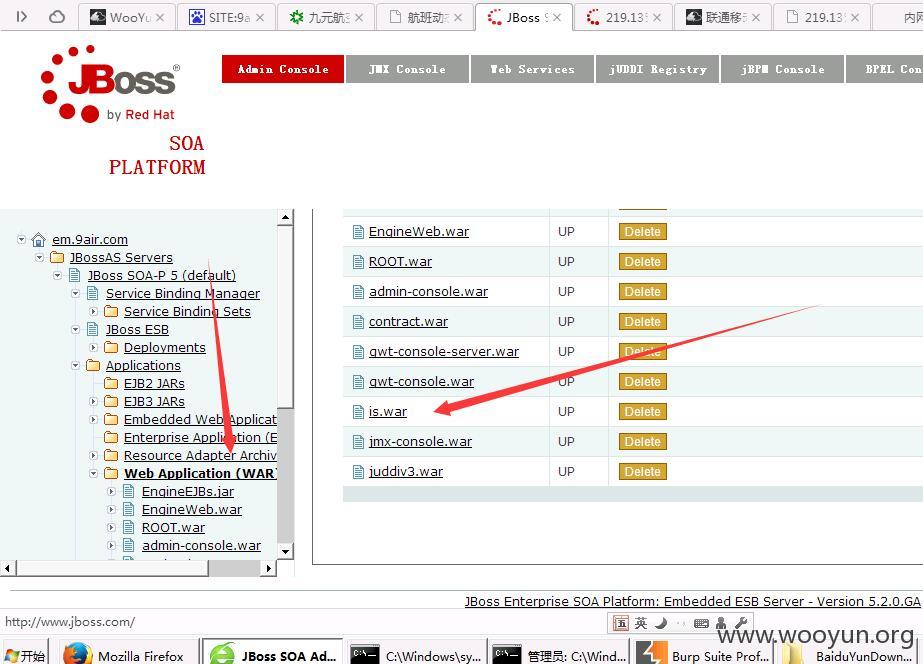Click the EJB2 JARs folder icon

pyautogui.click(x=111, y=383)
